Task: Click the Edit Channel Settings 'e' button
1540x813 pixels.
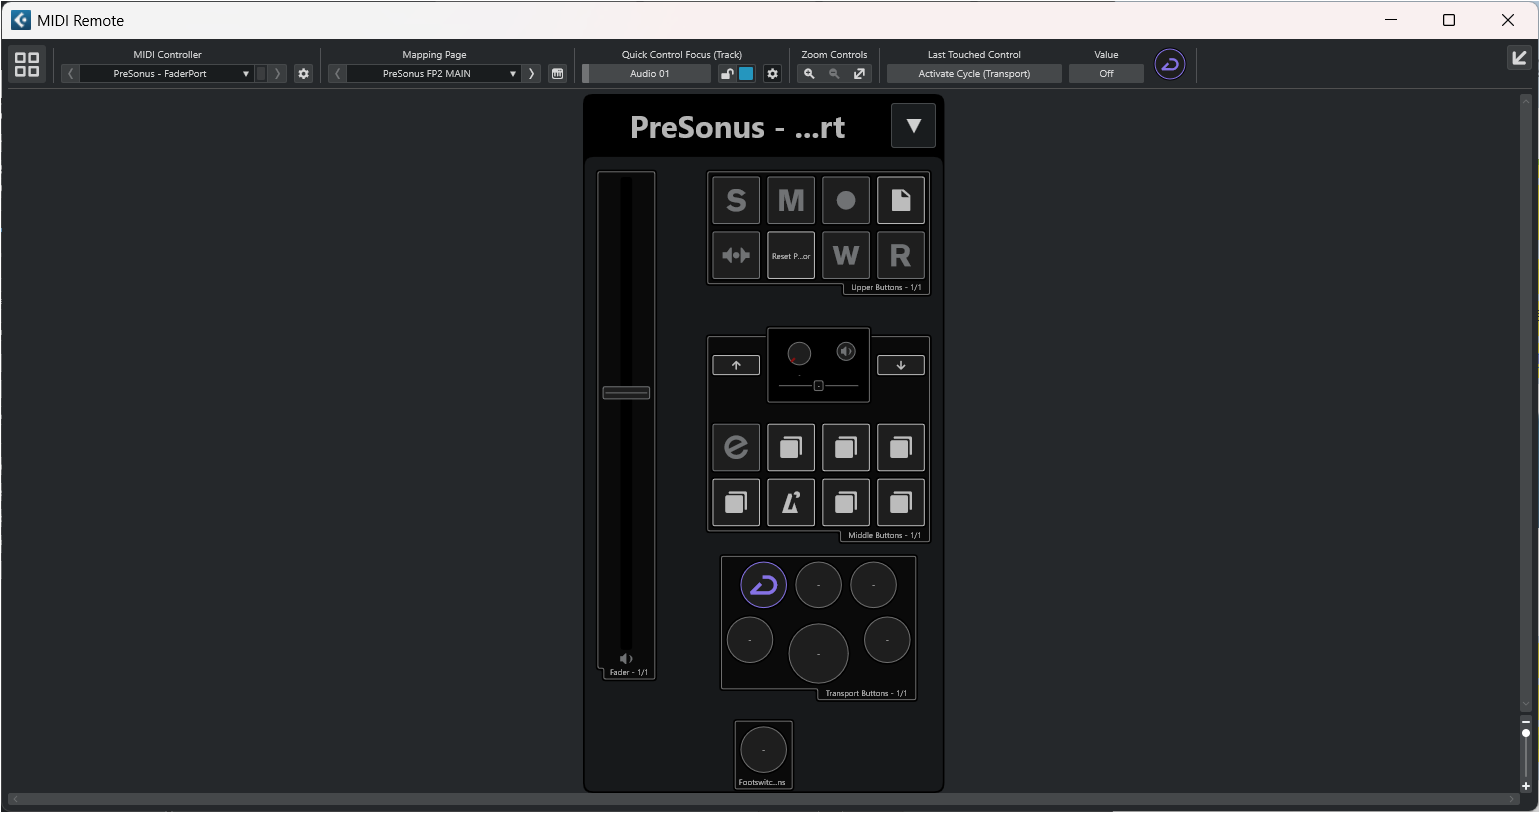Action: pos(736,447)
